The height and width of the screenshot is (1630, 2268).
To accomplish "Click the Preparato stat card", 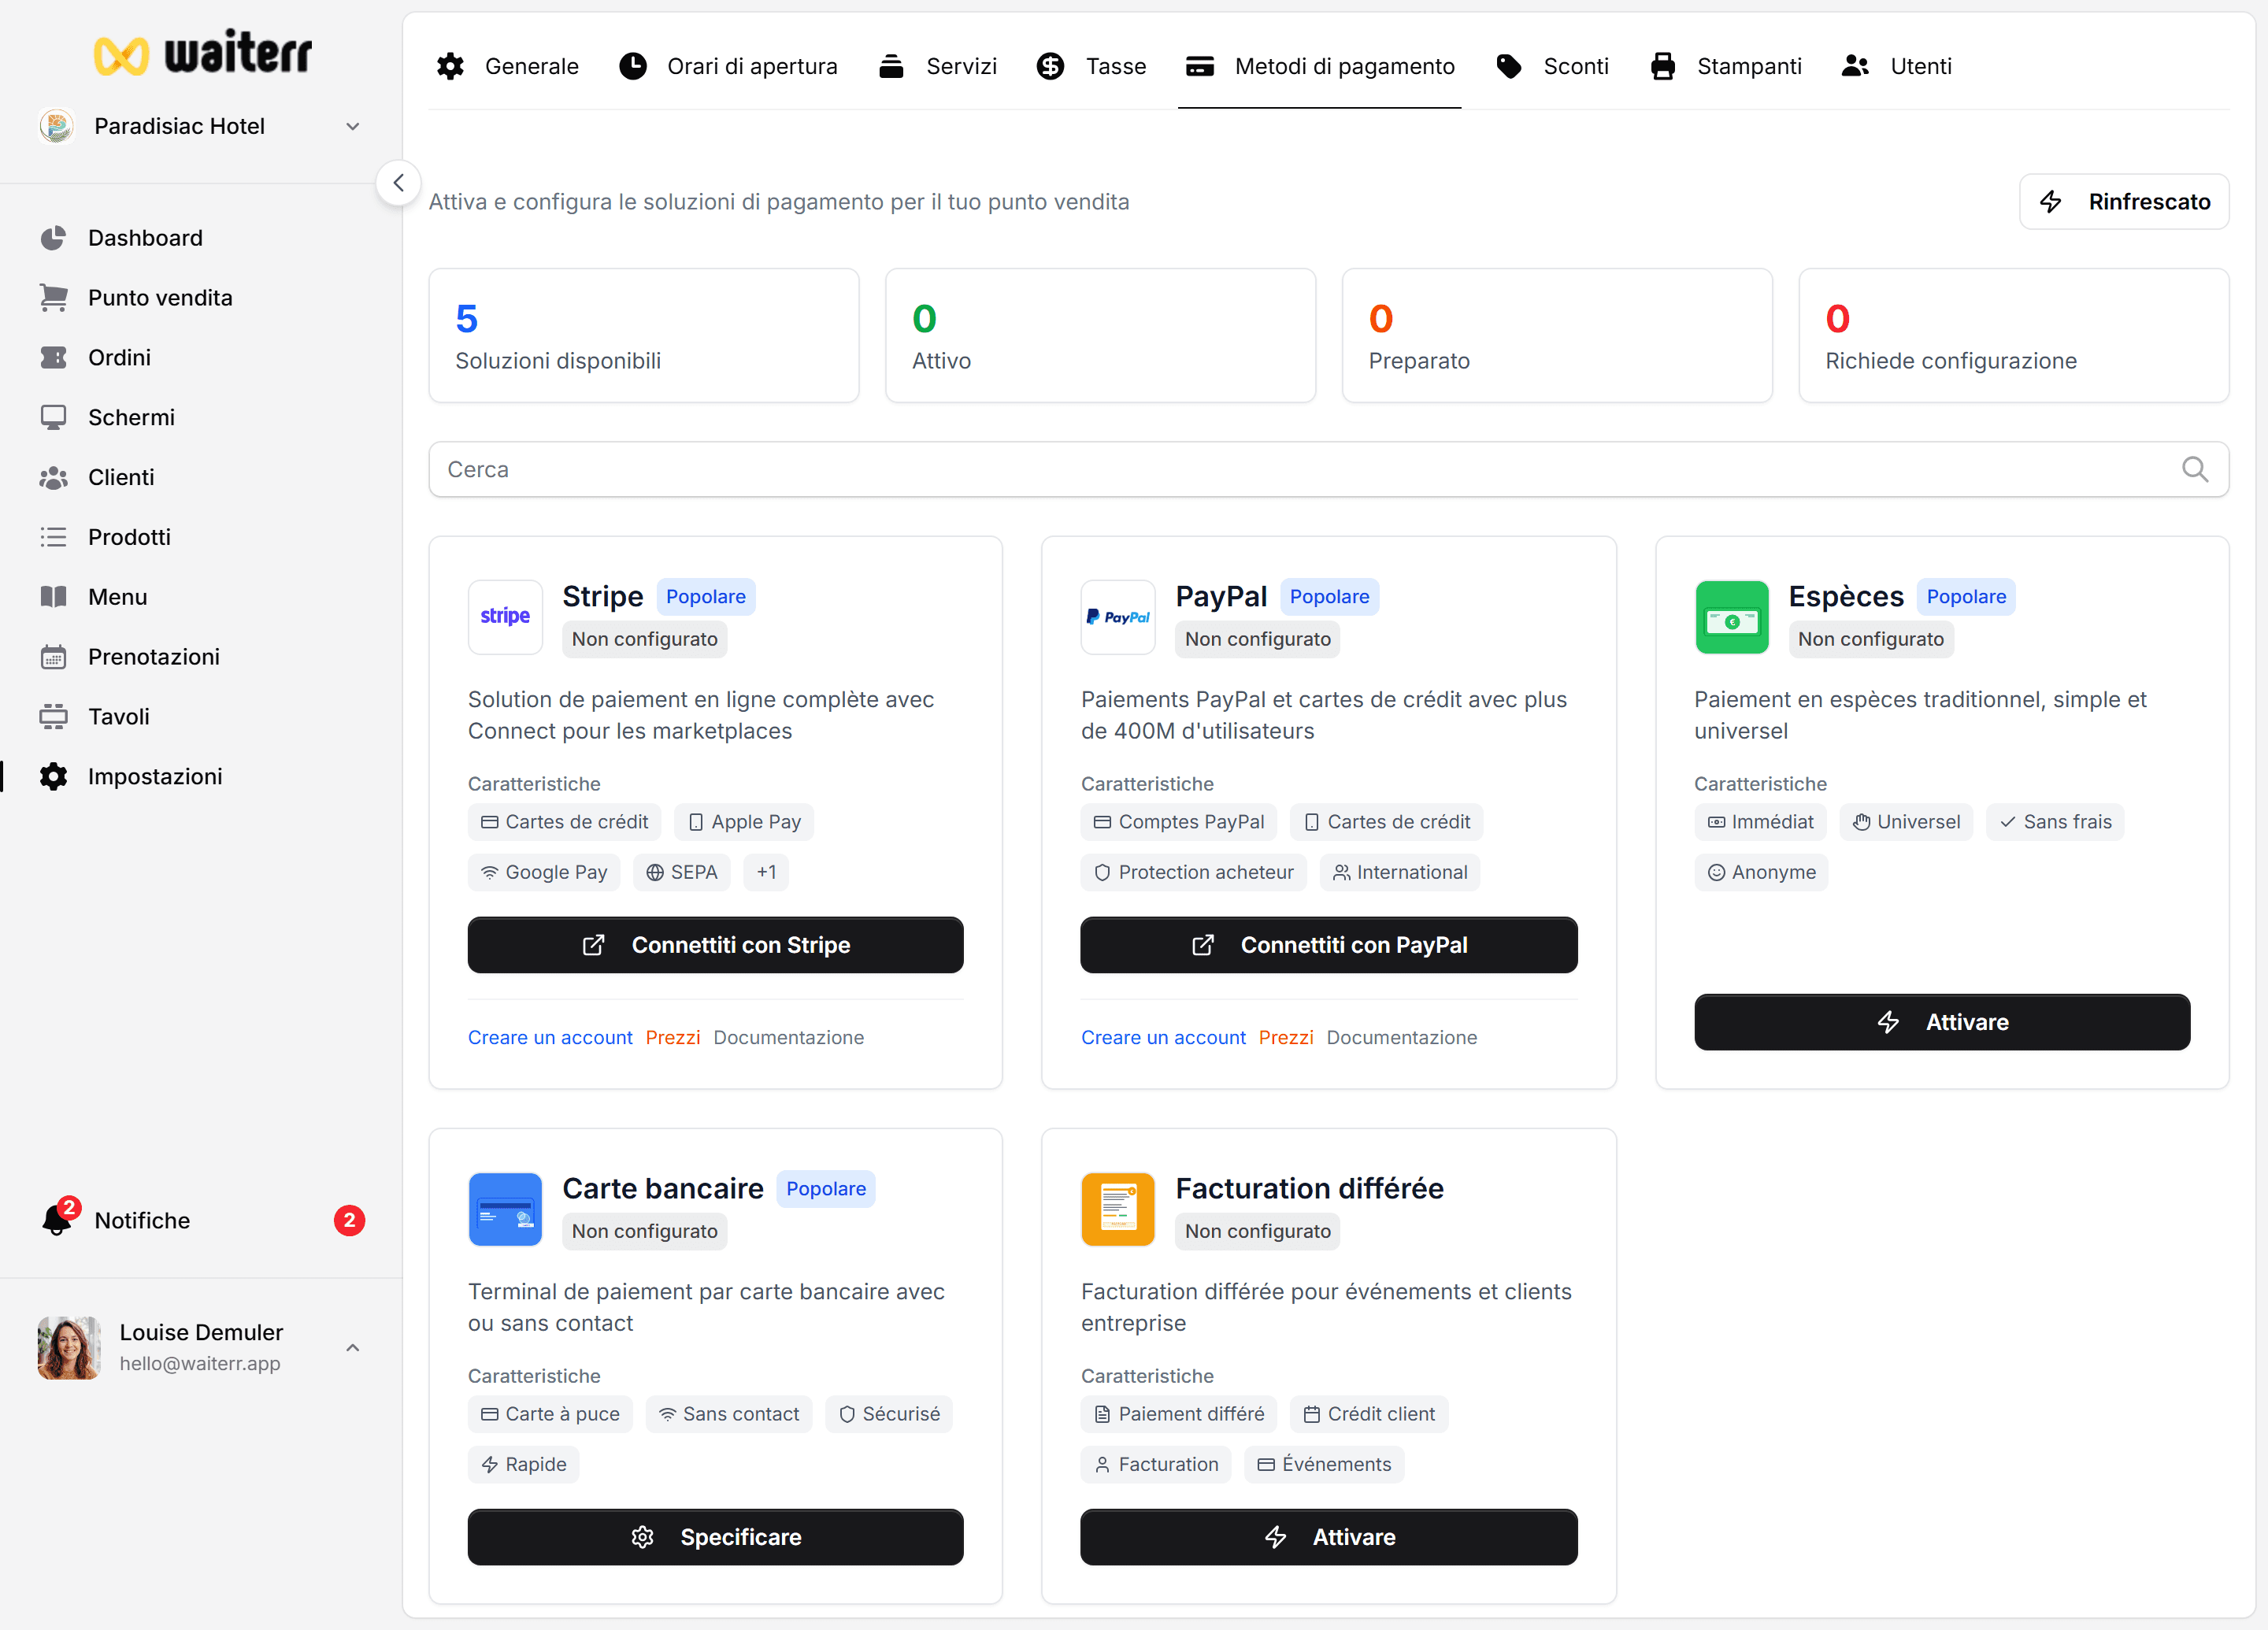I will (1557, 336).
